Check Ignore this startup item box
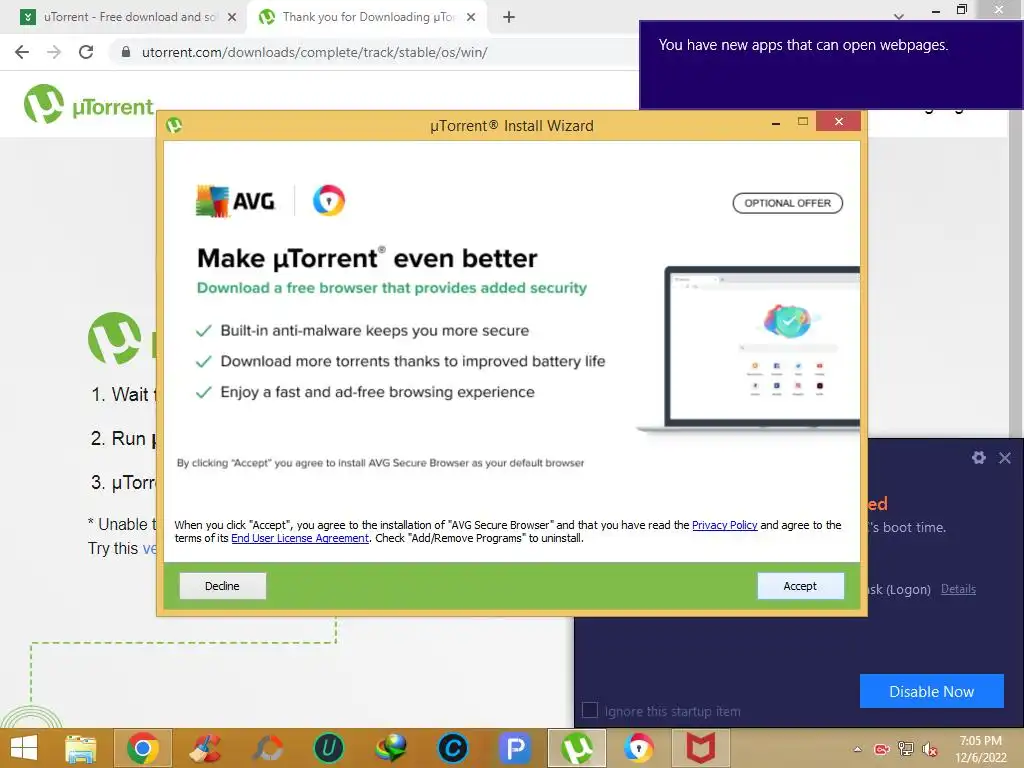This screenshot has width=1024, height=768. click(x=590, y=710)
